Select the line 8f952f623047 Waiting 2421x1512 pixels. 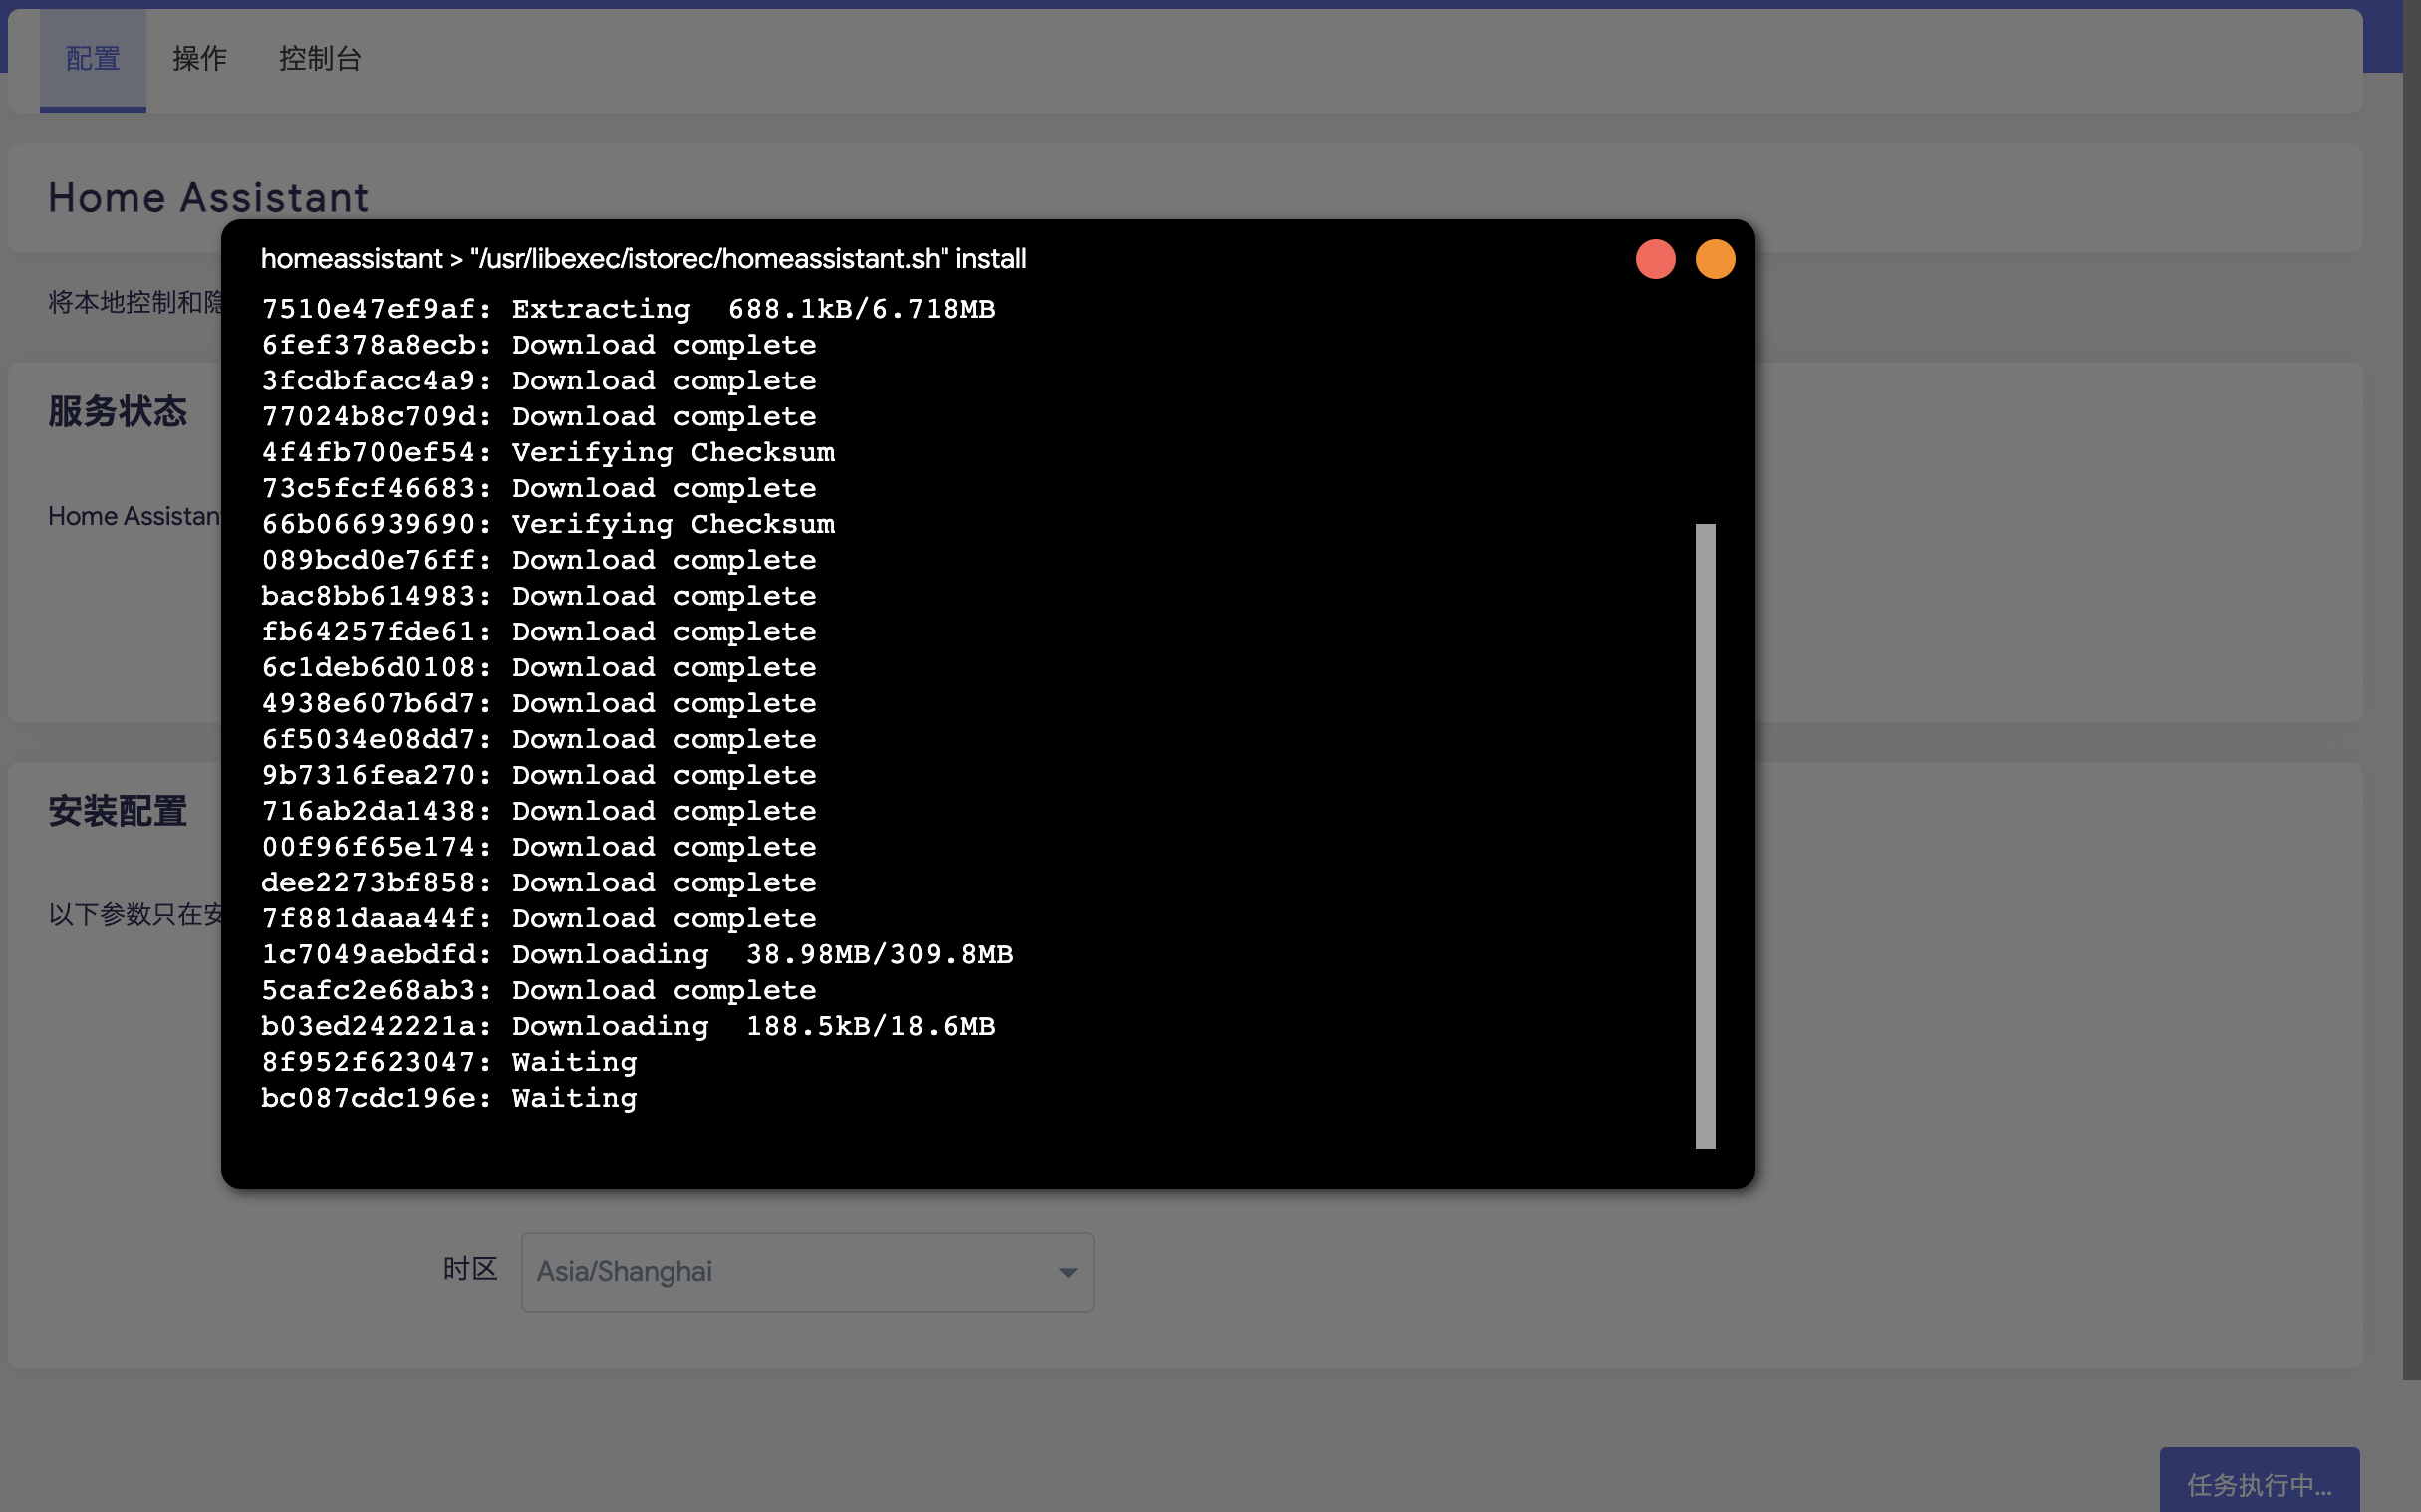click(449, 1063)
